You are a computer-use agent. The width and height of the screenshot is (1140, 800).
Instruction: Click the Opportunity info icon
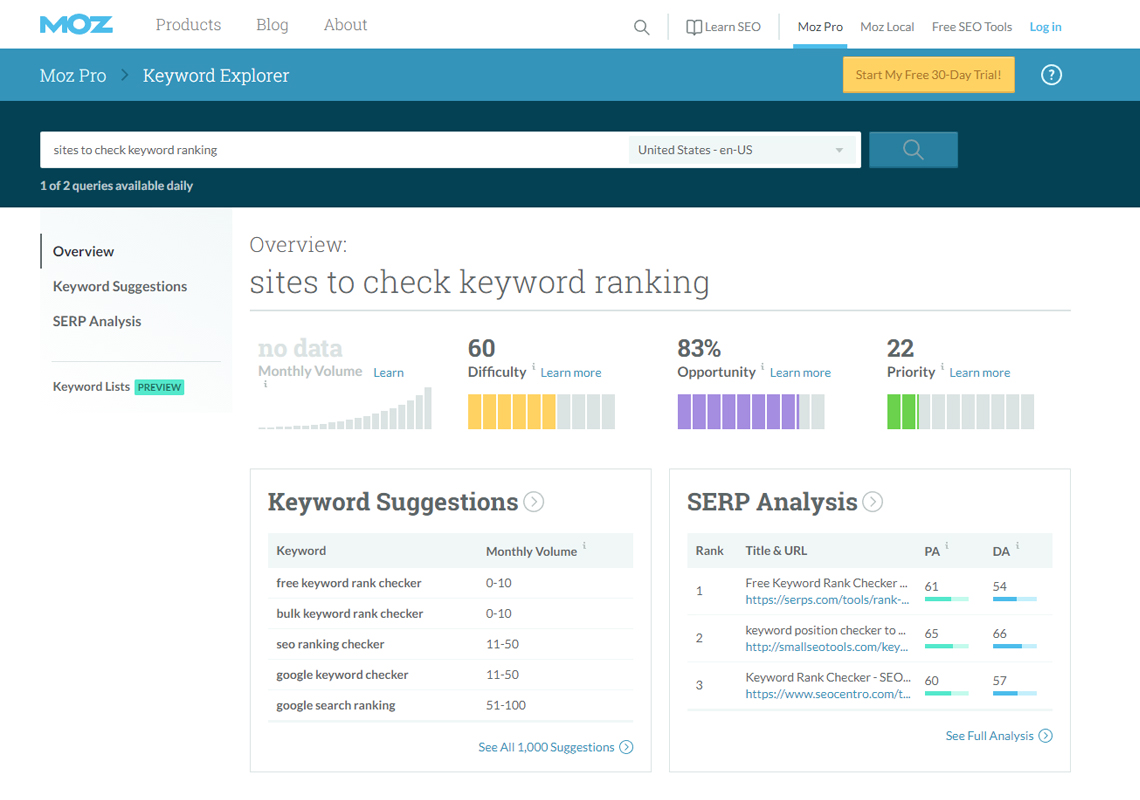(x=763, y=367)
